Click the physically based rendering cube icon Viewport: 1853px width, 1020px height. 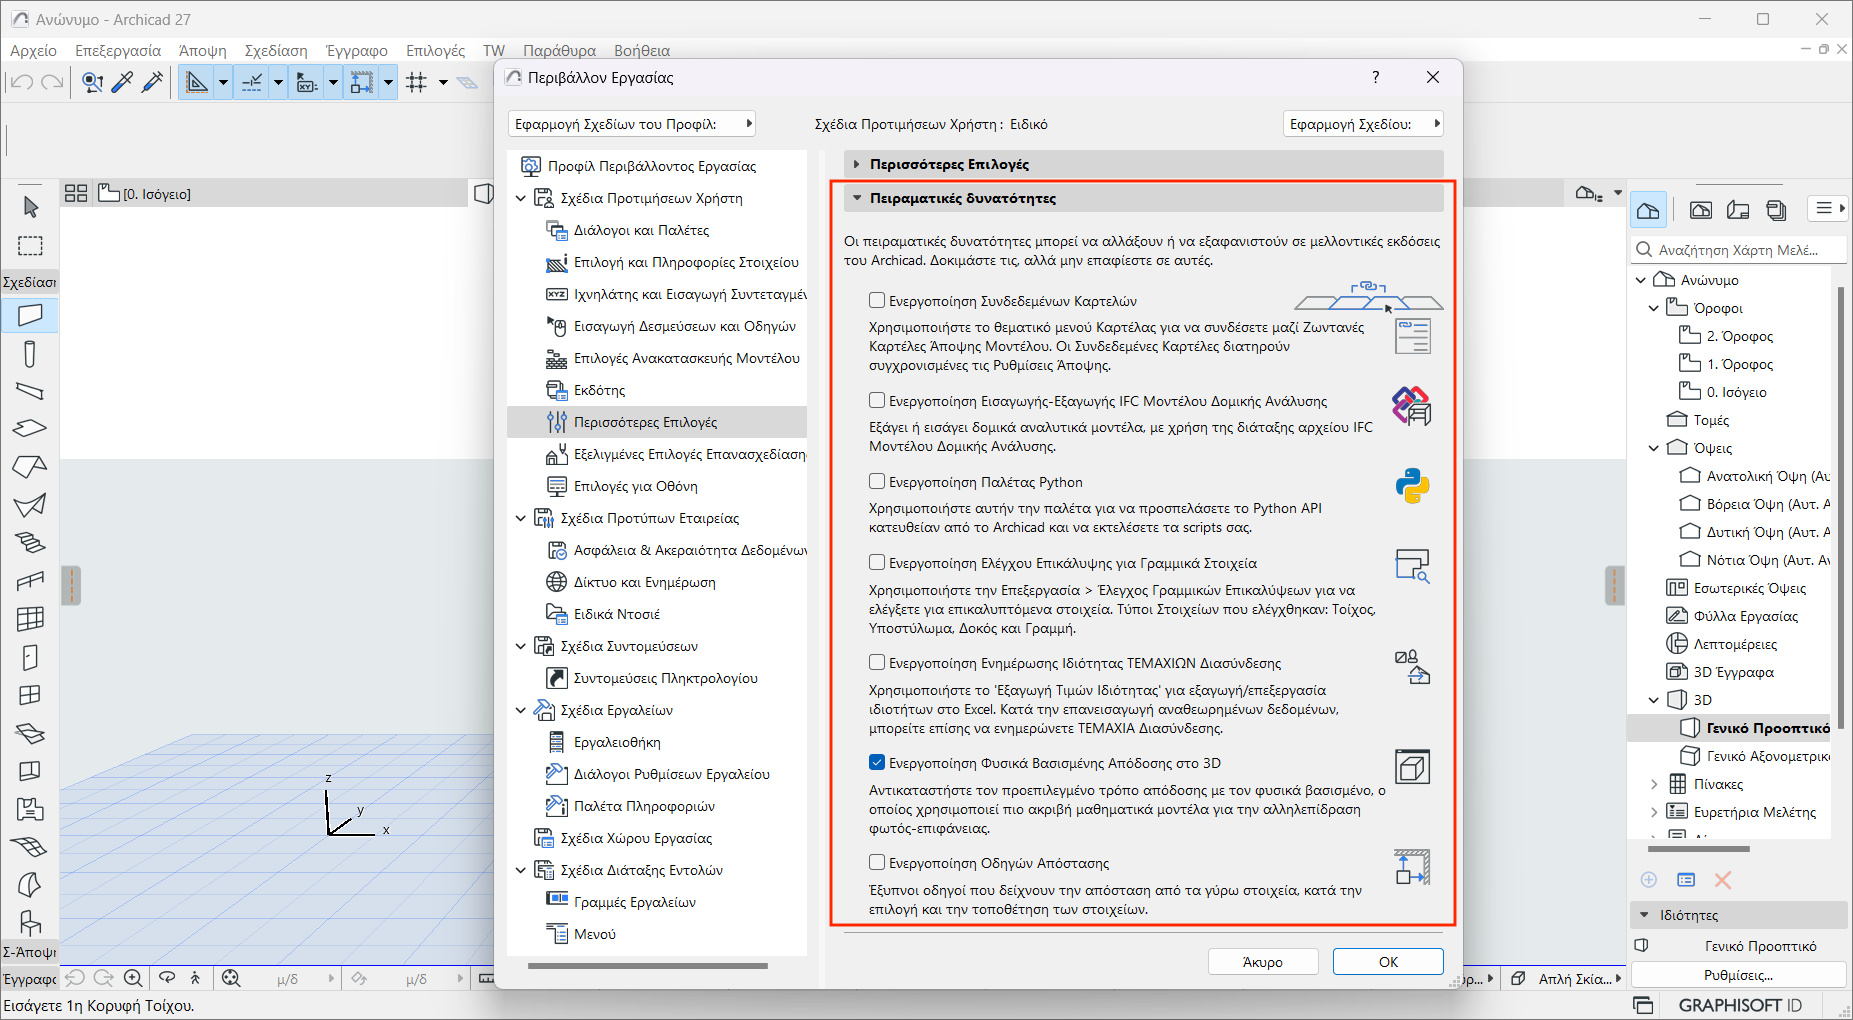click(1412, 767)
